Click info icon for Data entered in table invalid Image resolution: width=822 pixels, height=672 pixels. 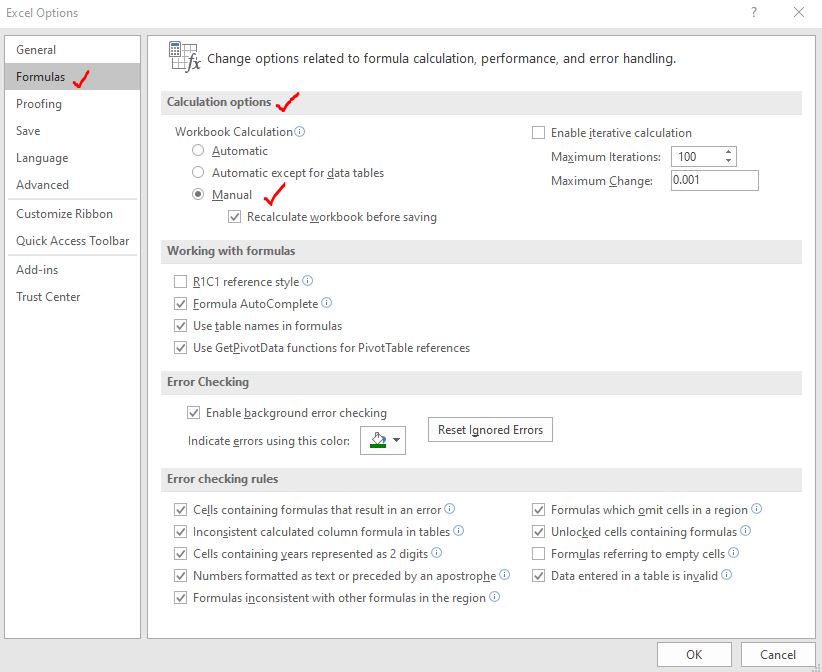727,575
